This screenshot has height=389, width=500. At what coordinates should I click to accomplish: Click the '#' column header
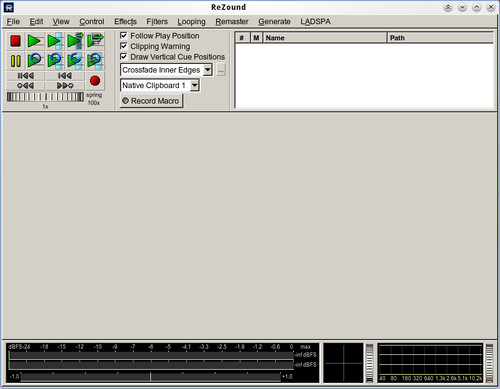pos(242,38)
